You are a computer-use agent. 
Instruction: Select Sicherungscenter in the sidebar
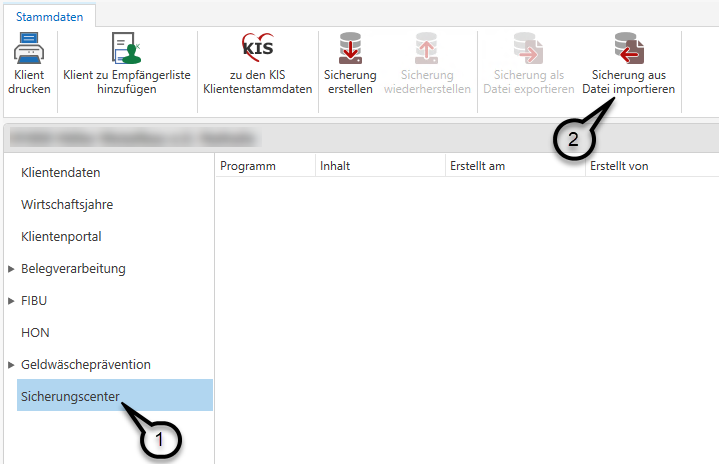click(70, 397)
